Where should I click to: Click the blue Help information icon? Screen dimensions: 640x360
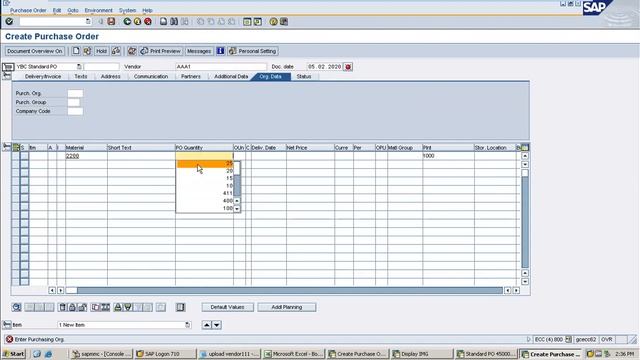click(220, 51)
